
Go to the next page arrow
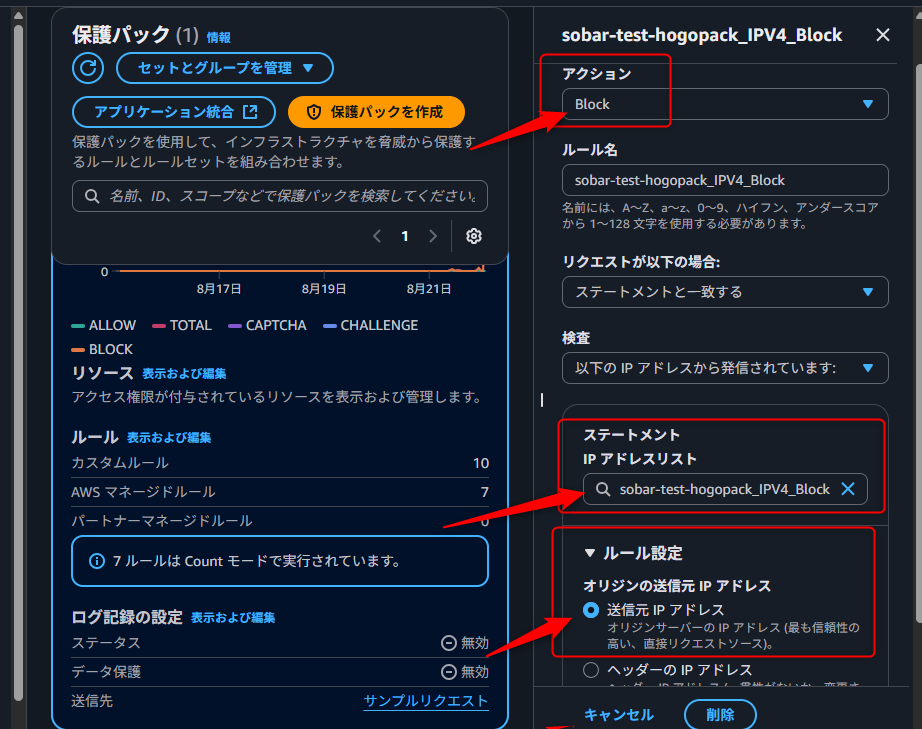click(x=433, y=236)
